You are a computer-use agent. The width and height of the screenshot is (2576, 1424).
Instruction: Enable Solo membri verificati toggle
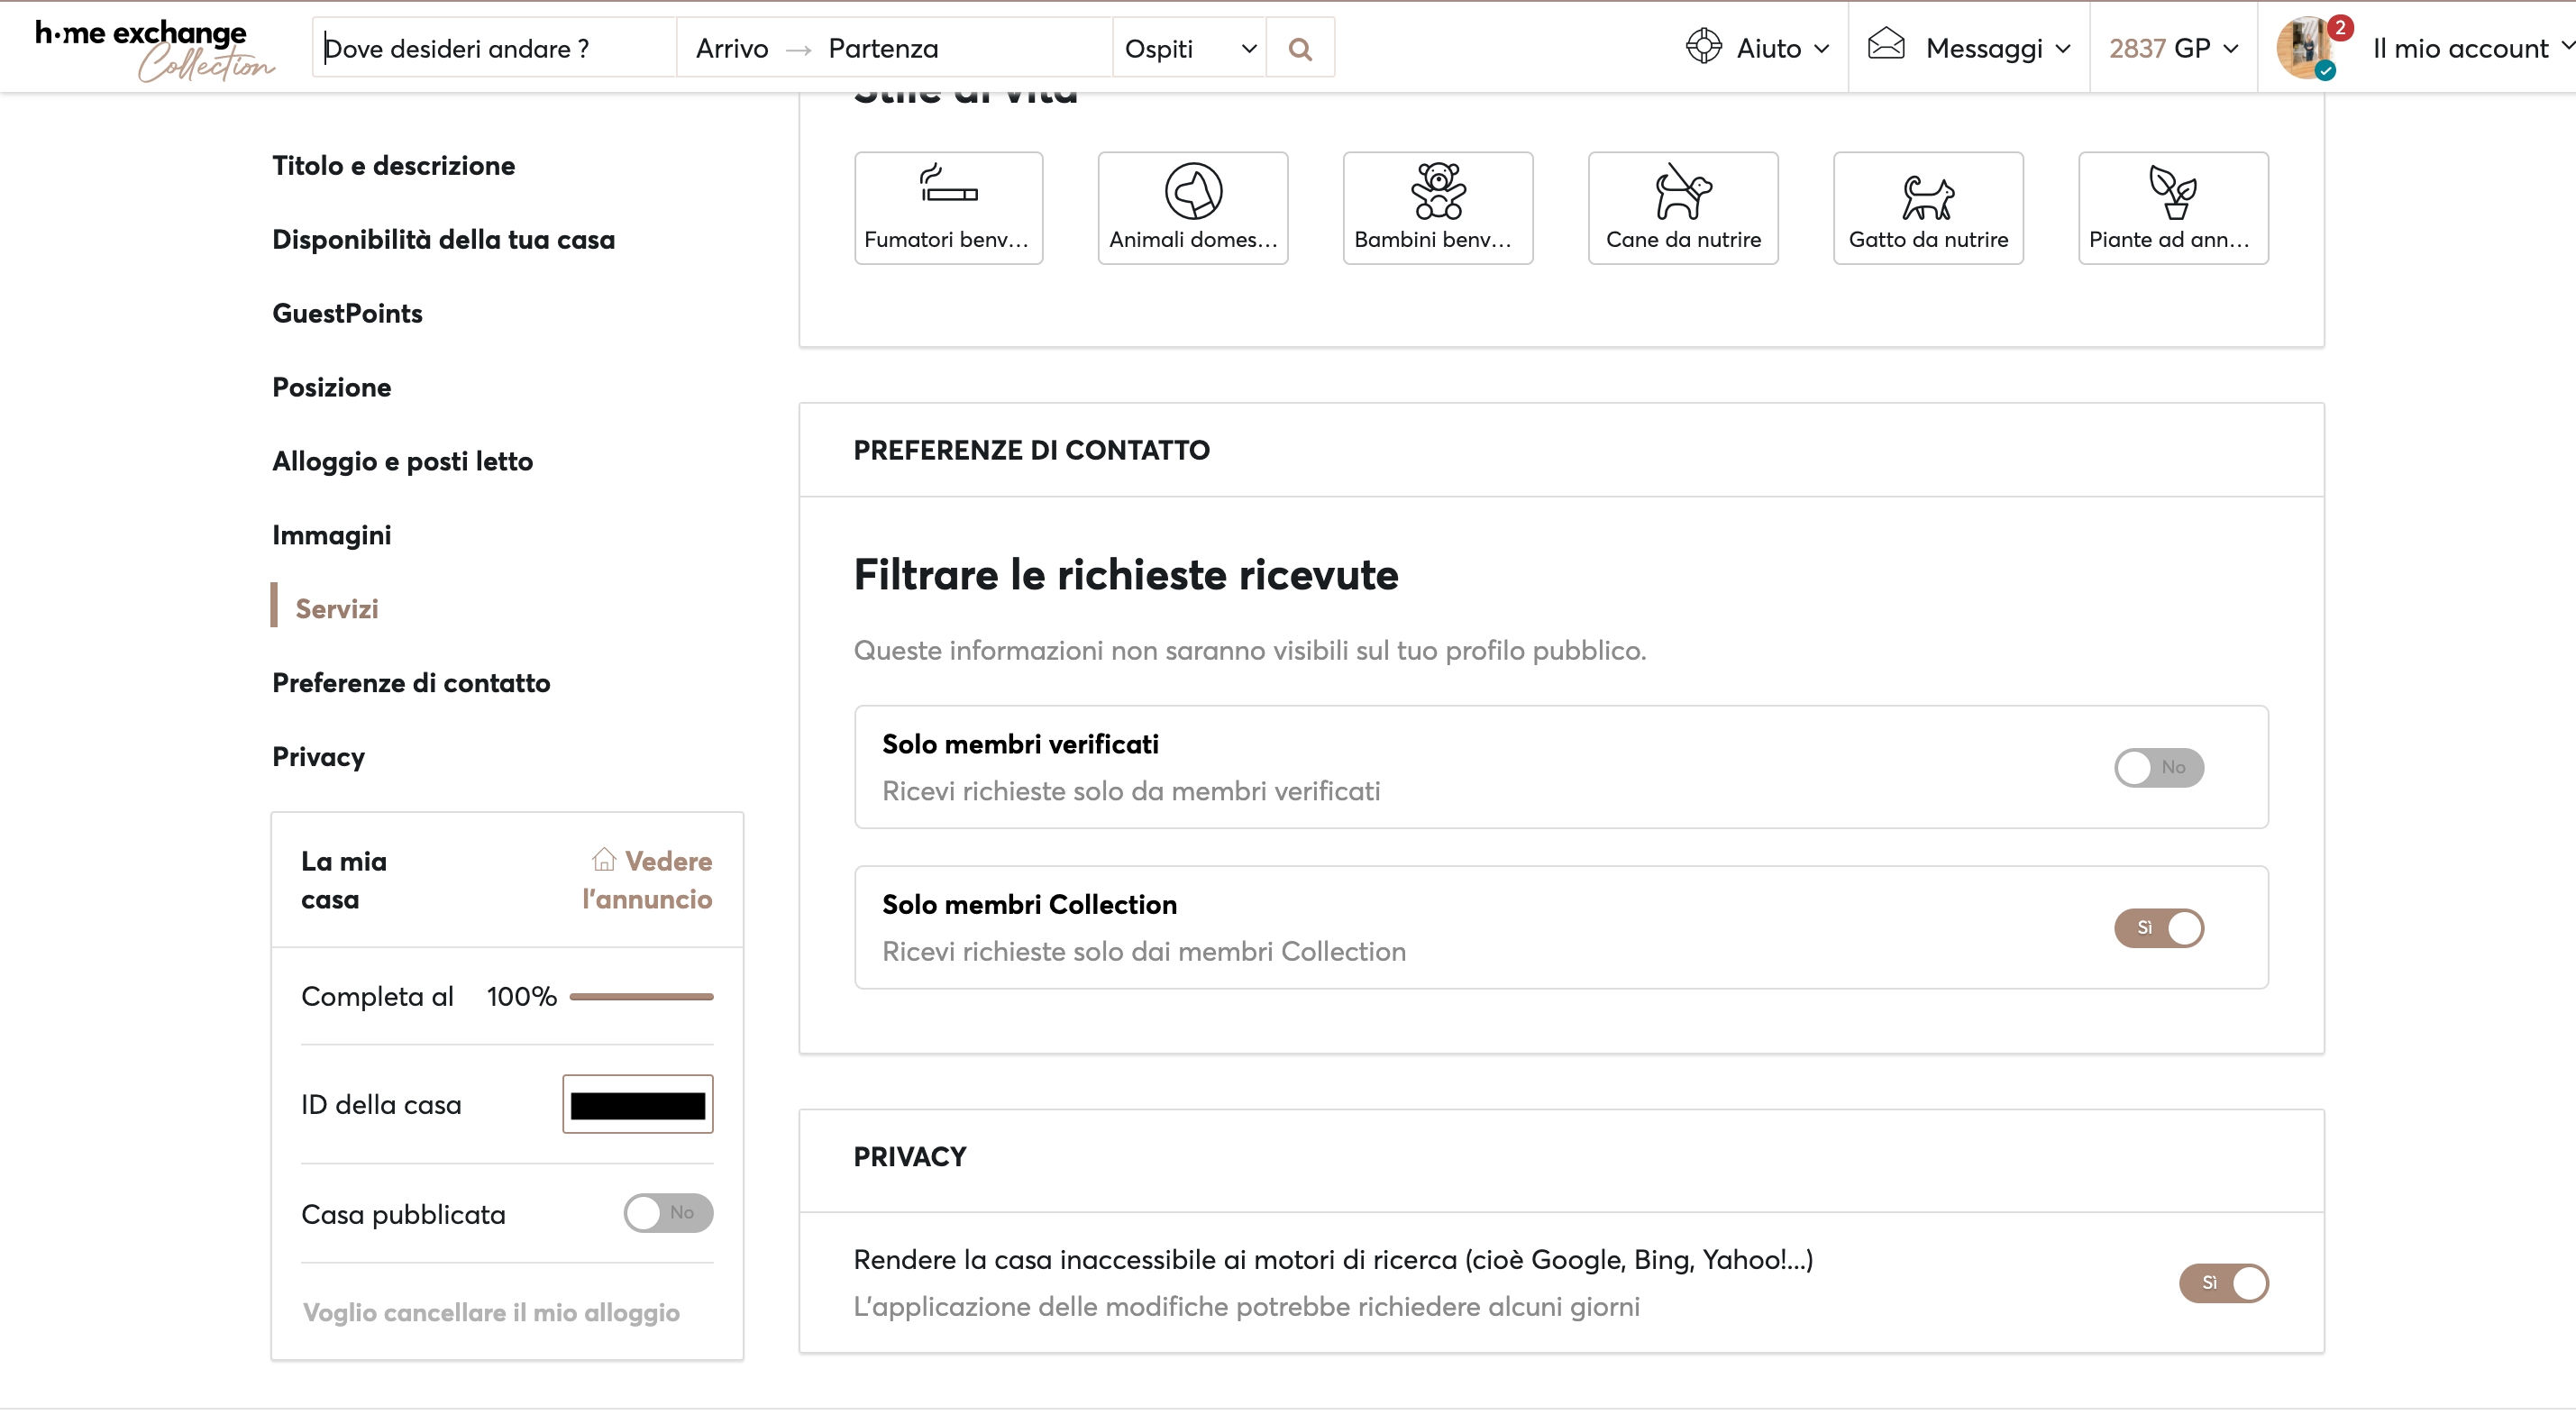click(2158, 767)
